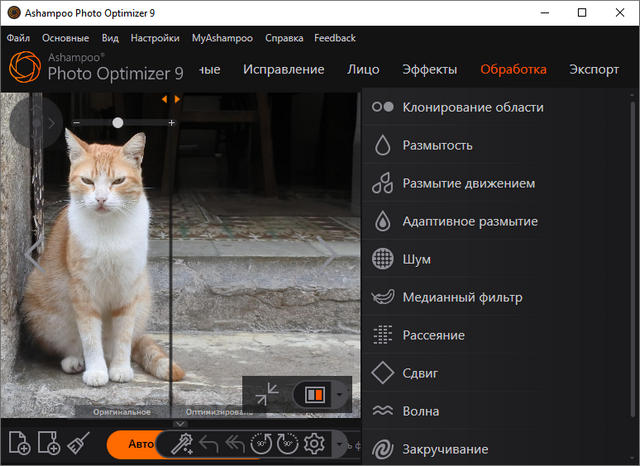640x466 pixels.
Task: Open the Настройки menu
Action: pyautogui.click(x=155, y=38)
